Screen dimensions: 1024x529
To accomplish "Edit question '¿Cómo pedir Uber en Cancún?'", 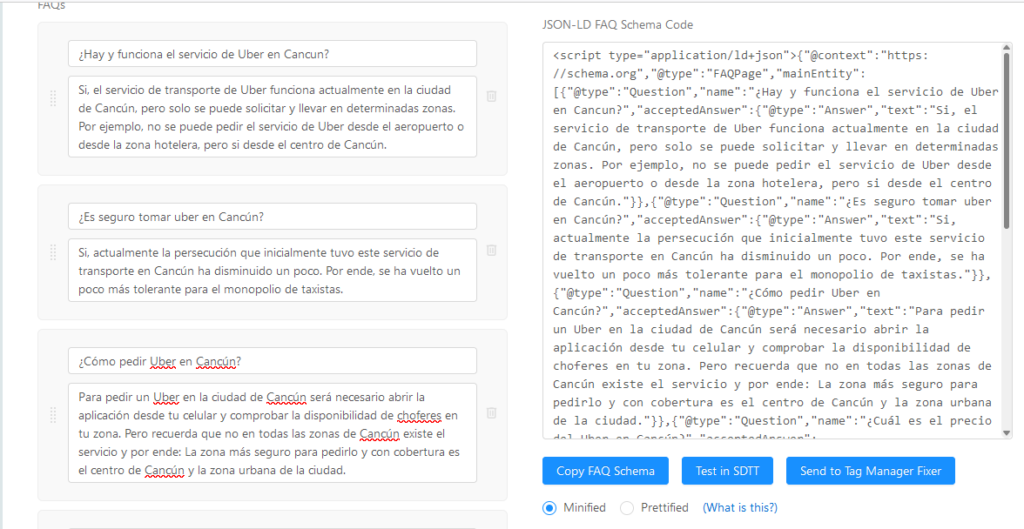I will tap(272, 361).
